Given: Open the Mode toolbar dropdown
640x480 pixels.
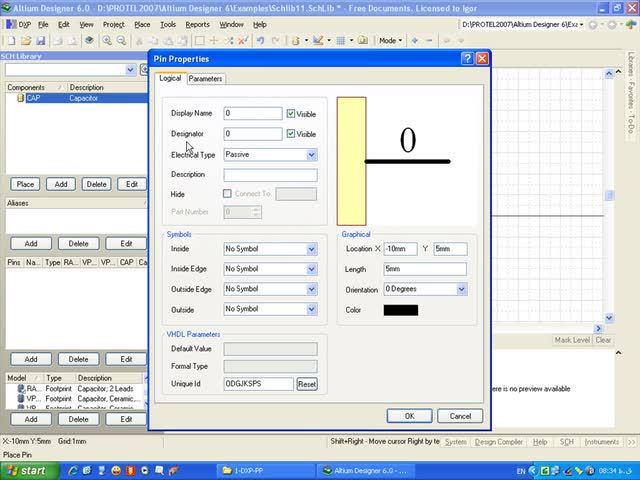Looking at the screenshot, I should [390, 40].
